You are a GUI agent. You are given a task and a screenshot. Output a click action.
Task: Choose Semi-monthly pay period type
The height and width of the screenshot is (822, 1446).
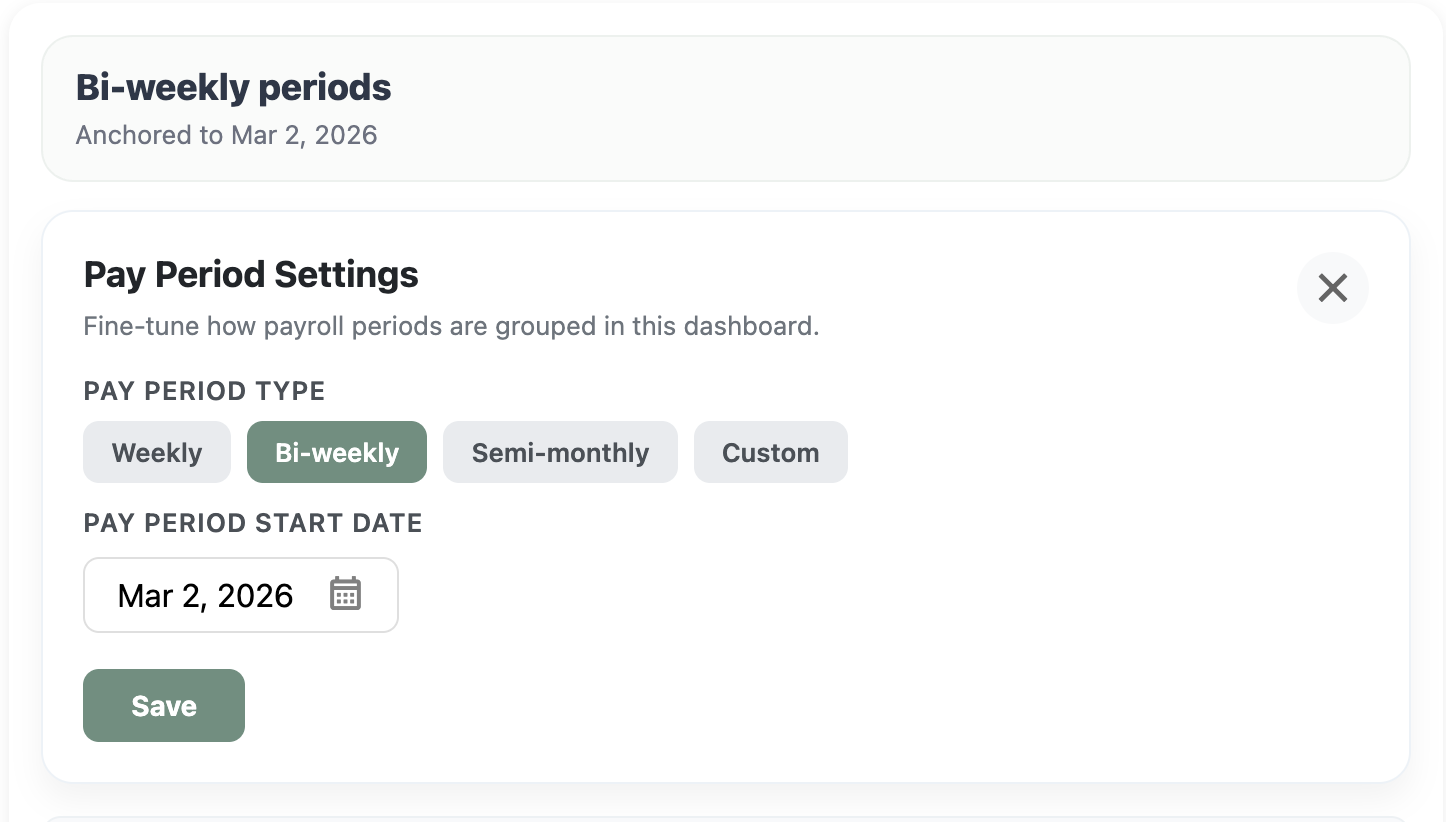point(560,453)
